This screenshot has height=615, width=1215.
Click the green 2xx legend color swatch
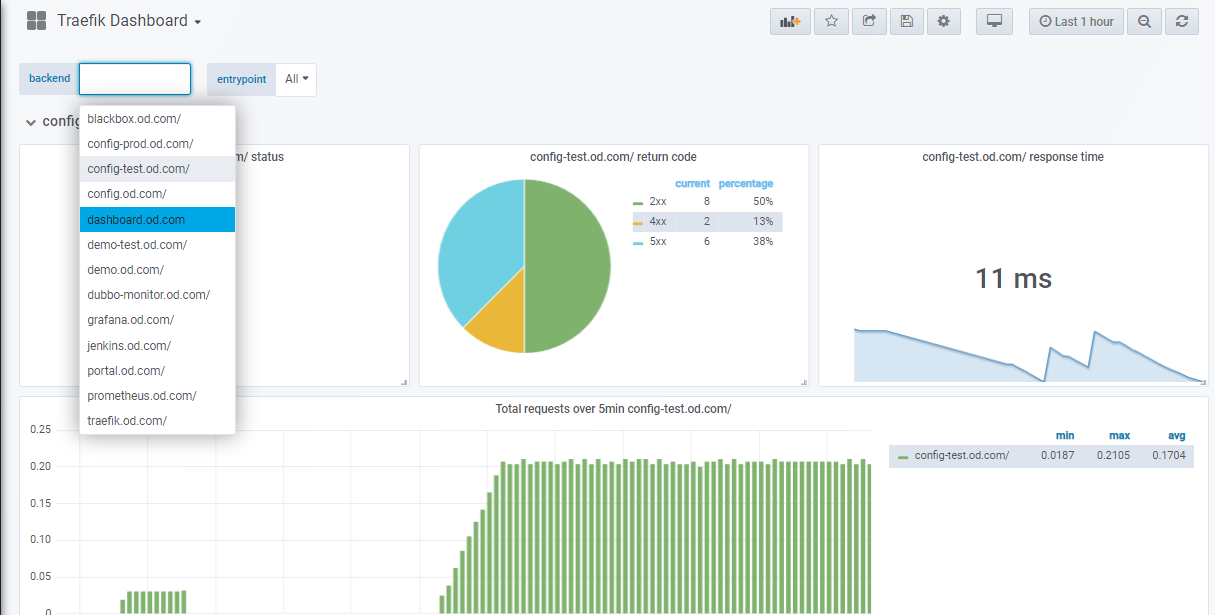(x=638, y=203)
